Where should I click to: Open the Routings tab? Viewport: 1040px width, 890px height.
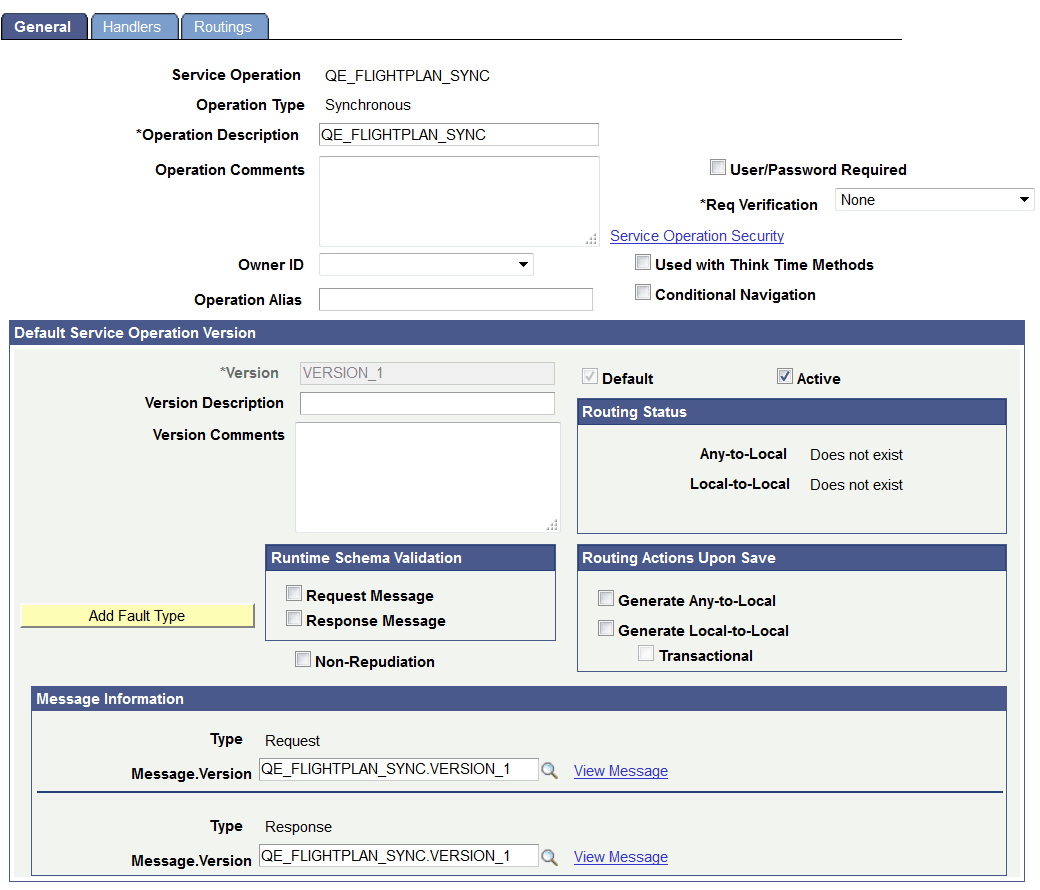click(x=224, y=26)
